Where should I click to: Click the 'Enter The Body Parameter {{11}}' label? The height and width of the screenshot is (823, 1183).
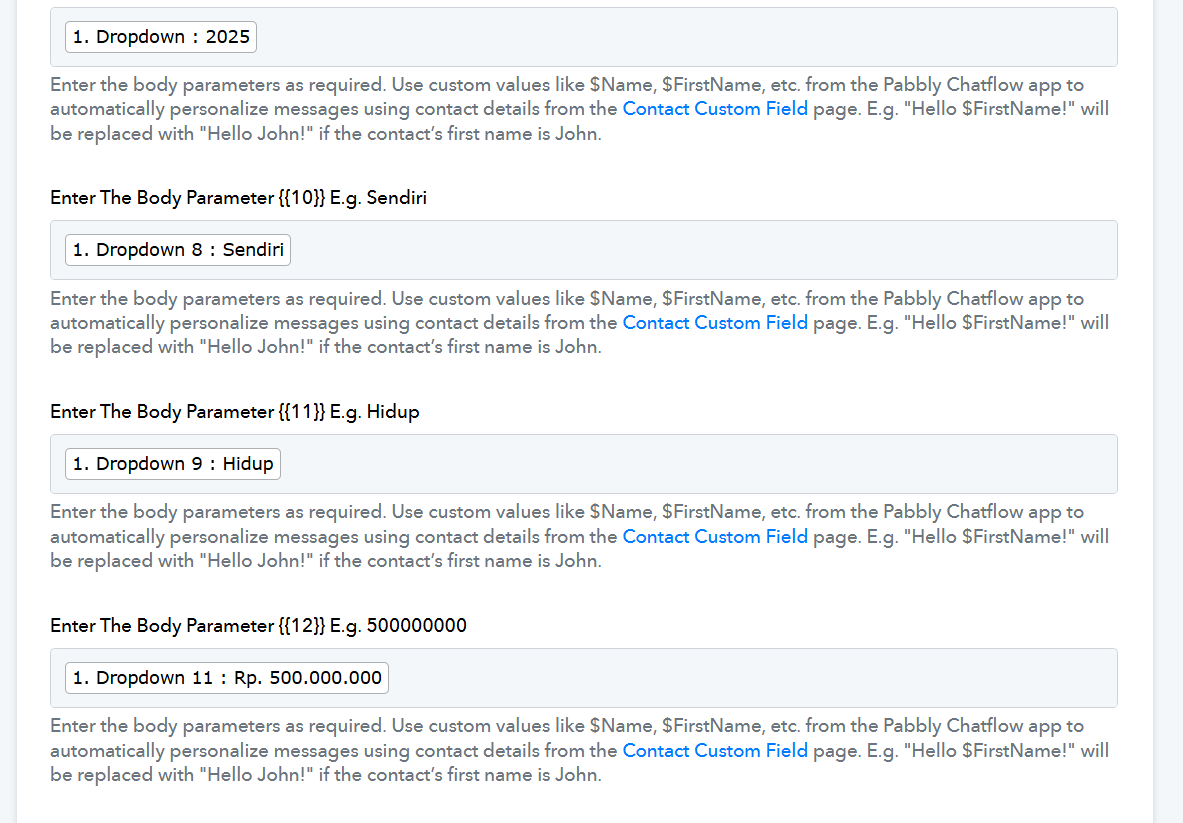[234, 412]
